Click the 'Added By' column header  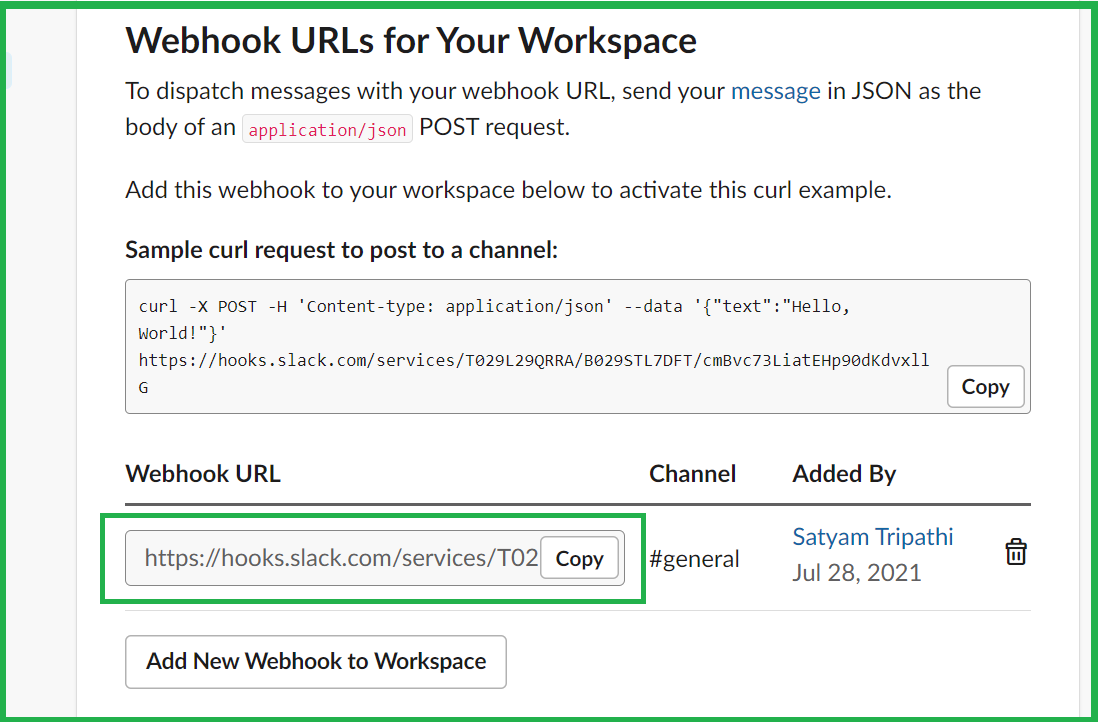[x=844, y=474]
